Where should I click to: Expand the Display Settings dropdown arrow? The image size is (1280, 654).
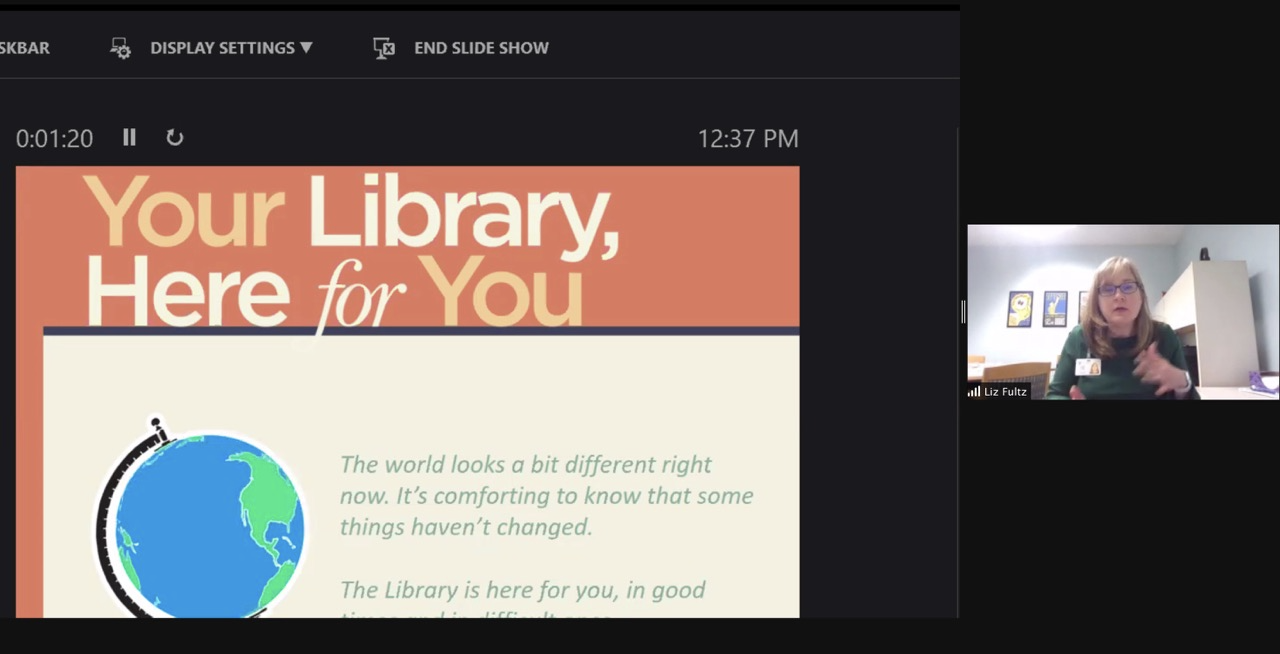306,48
